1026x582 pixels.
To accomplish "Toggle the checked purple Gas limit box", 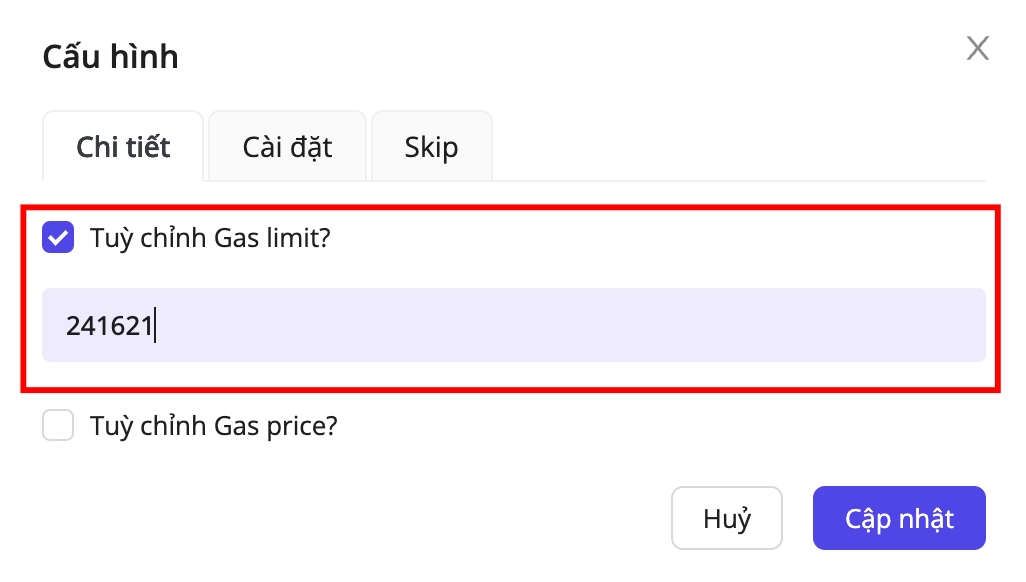I will pyautogui.click(x=58, y=238).
